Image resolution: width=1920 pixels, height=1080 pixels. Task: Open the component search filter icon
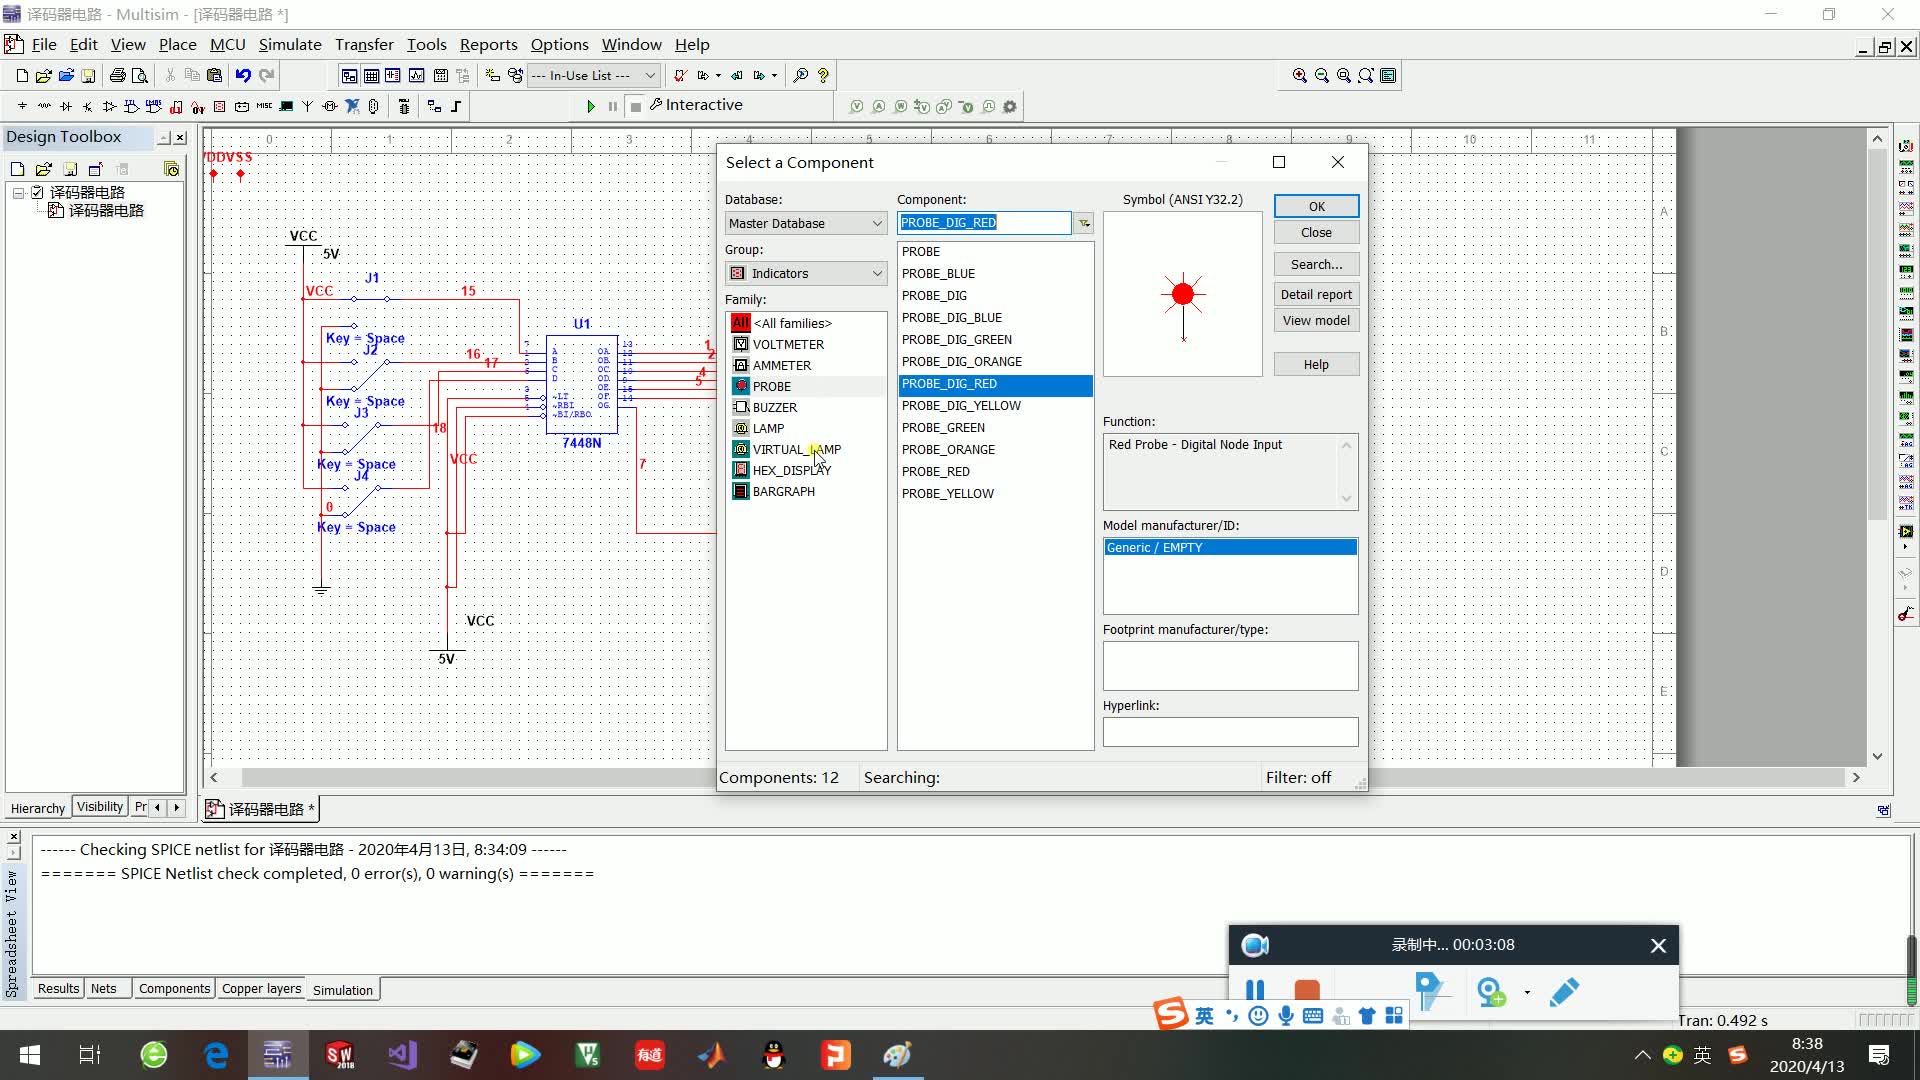pyautogui.click(x=1083, y=223)
